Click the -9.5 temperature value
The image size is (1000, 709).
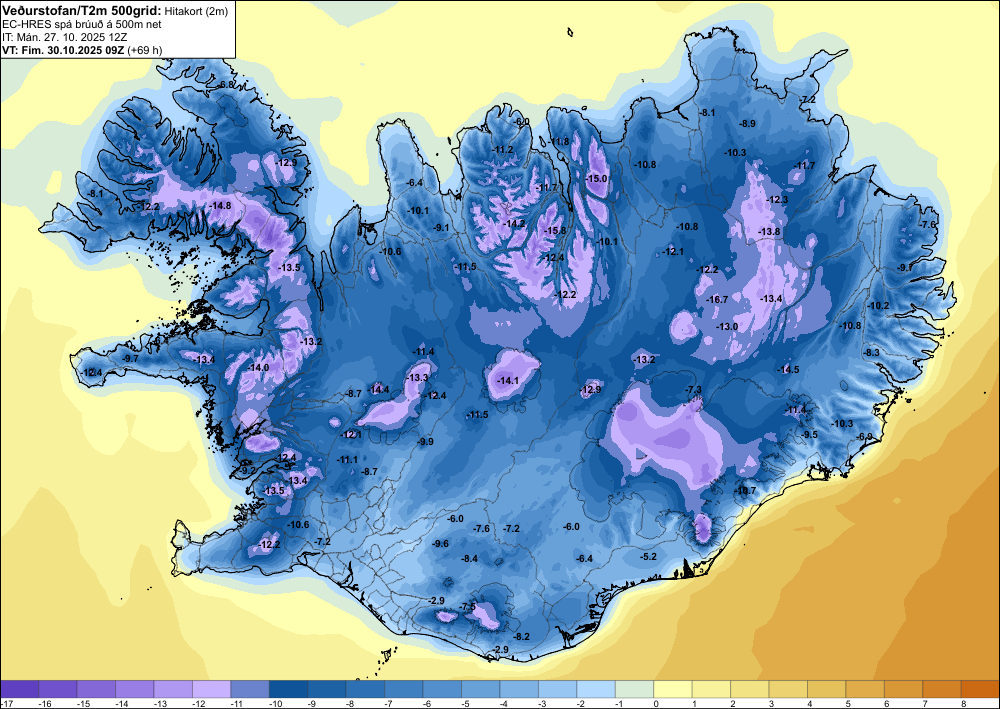(x=809, y=434)
